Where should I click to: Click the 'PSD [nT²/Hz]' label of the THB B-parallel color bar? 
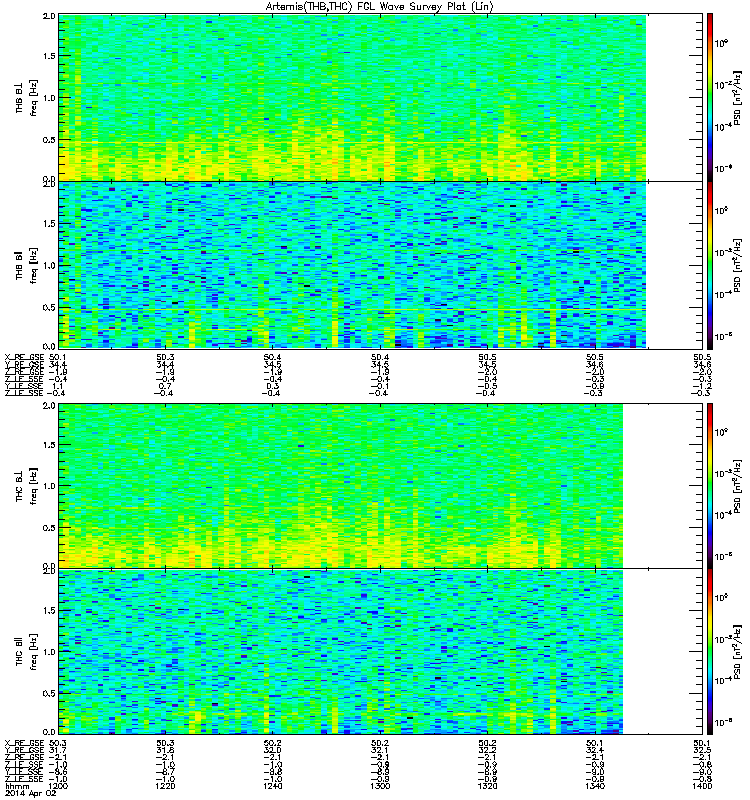point(737,266)
